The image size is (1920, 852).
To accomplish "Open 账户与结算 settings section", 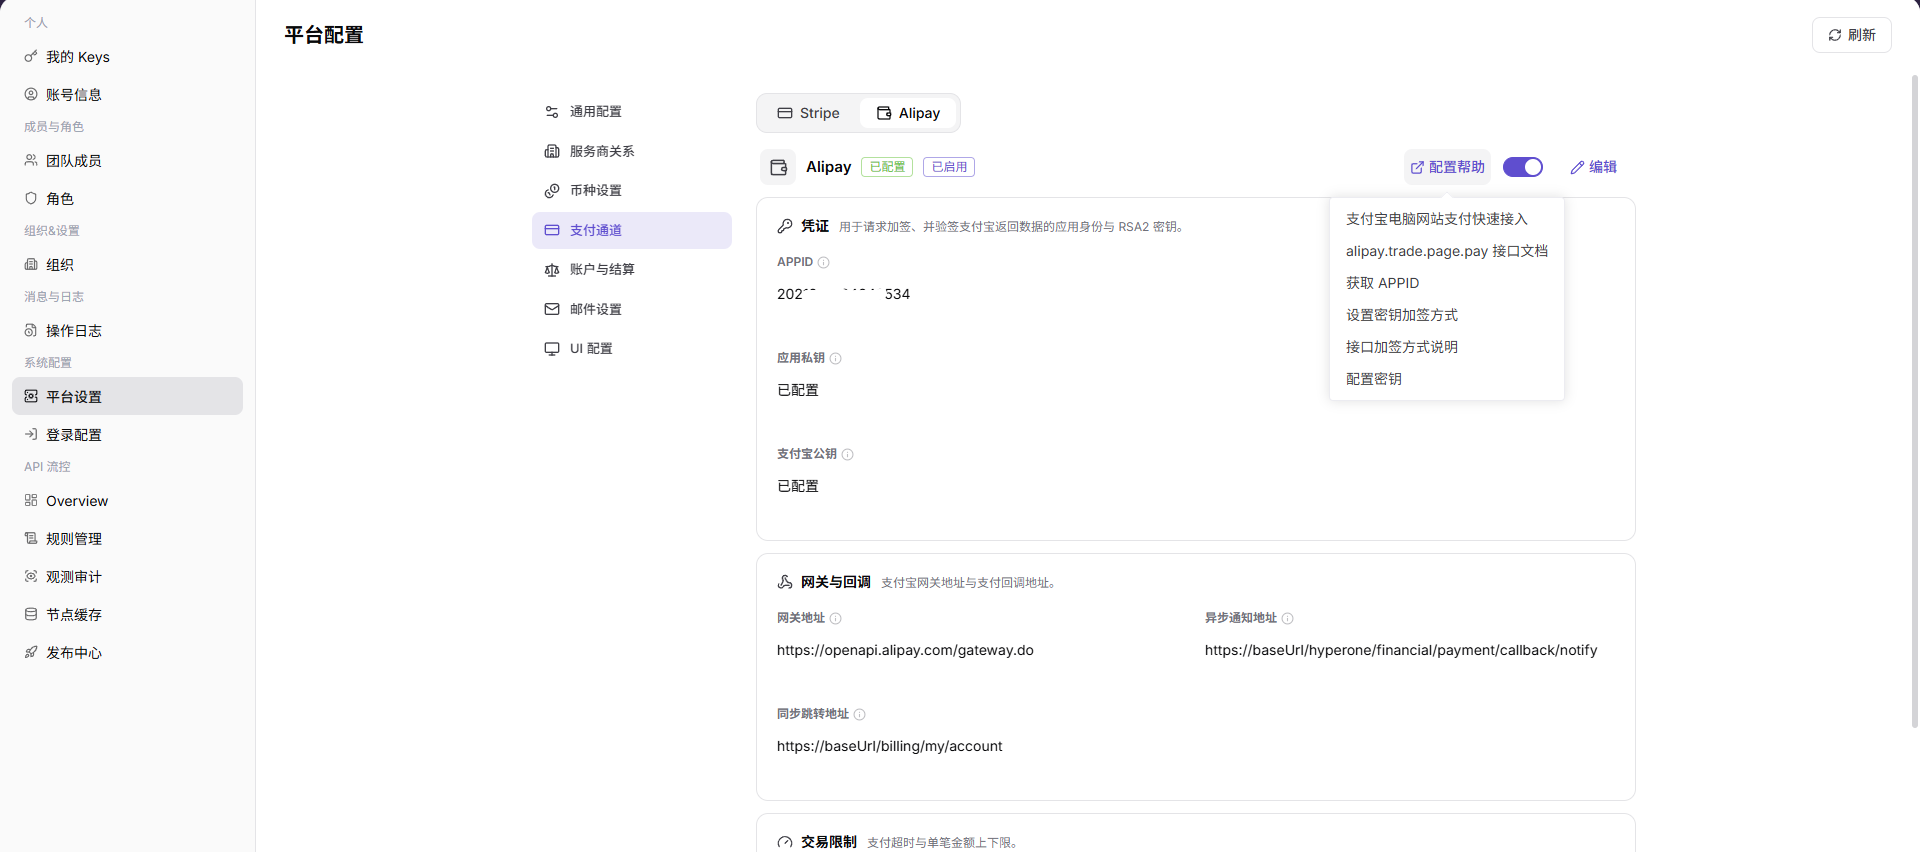I will (x=632, y=270).
